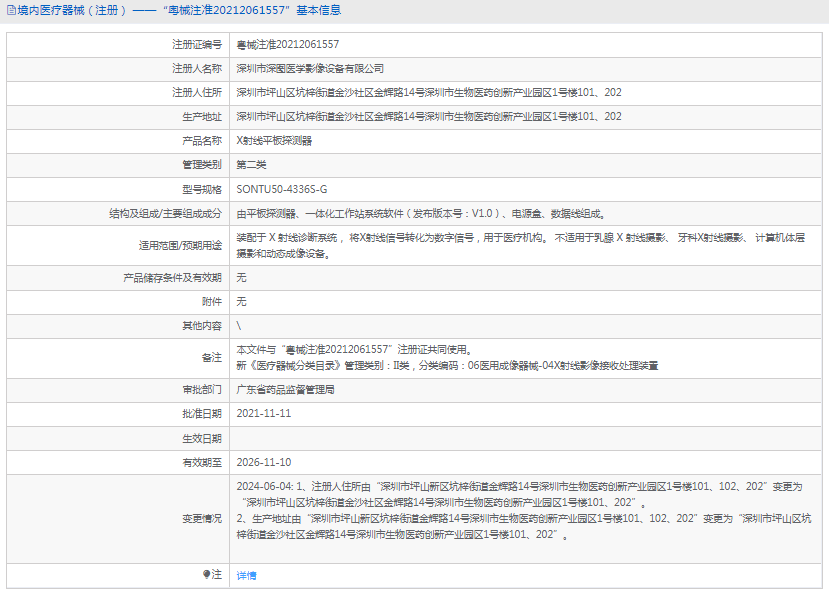Image resolution: width=829 pixels, height=597 pixels.
Task: Click the 适用范围/预期用途 row label
Action: coord(180,245)
